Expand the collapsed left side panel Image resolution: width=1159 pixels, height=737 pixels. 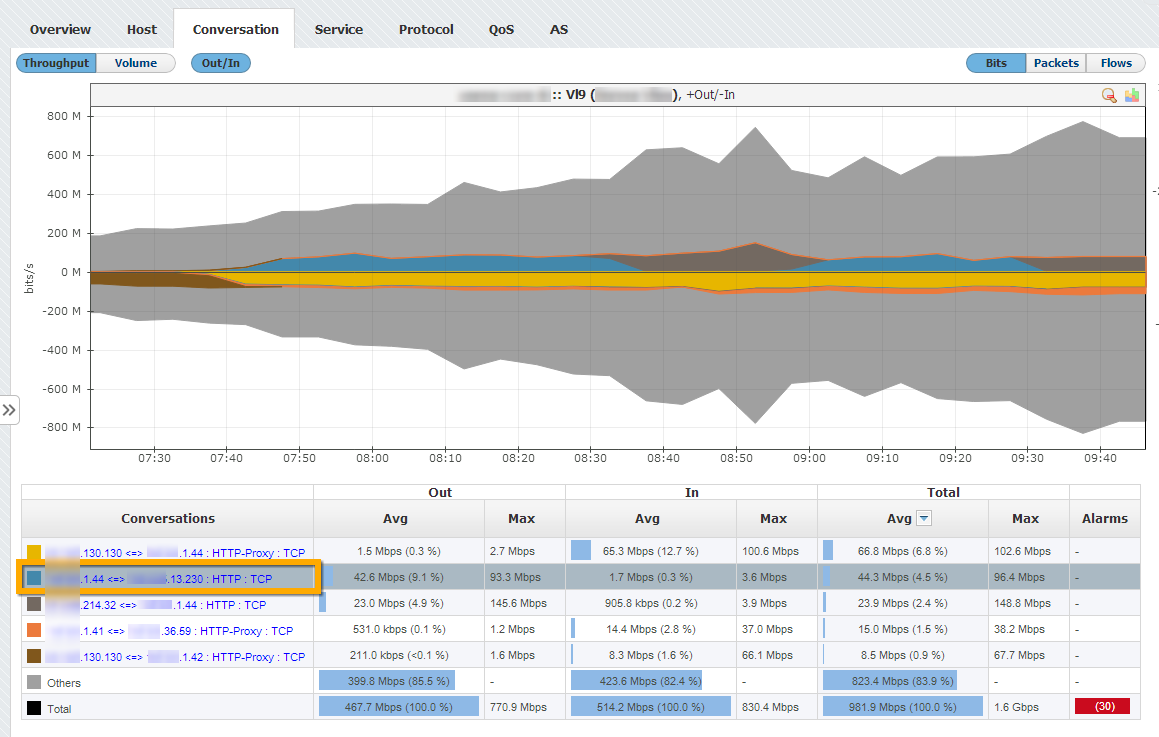[9, 410]
